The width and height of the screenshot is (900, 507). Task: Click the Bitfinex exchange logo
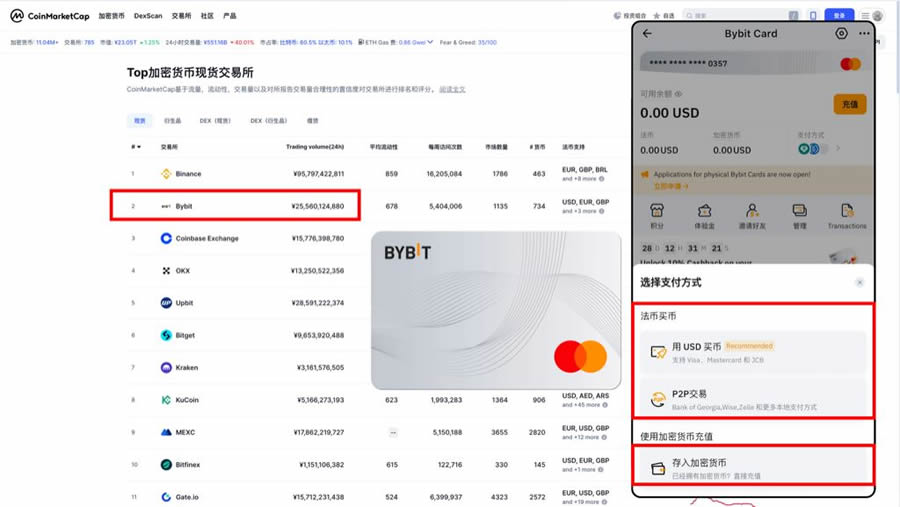166,465
